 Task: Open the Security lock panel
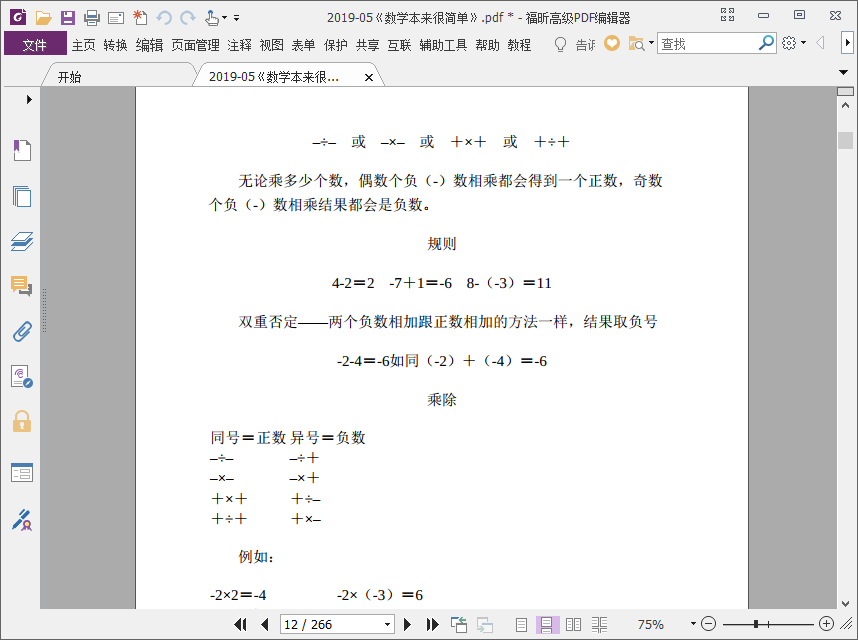22,421
